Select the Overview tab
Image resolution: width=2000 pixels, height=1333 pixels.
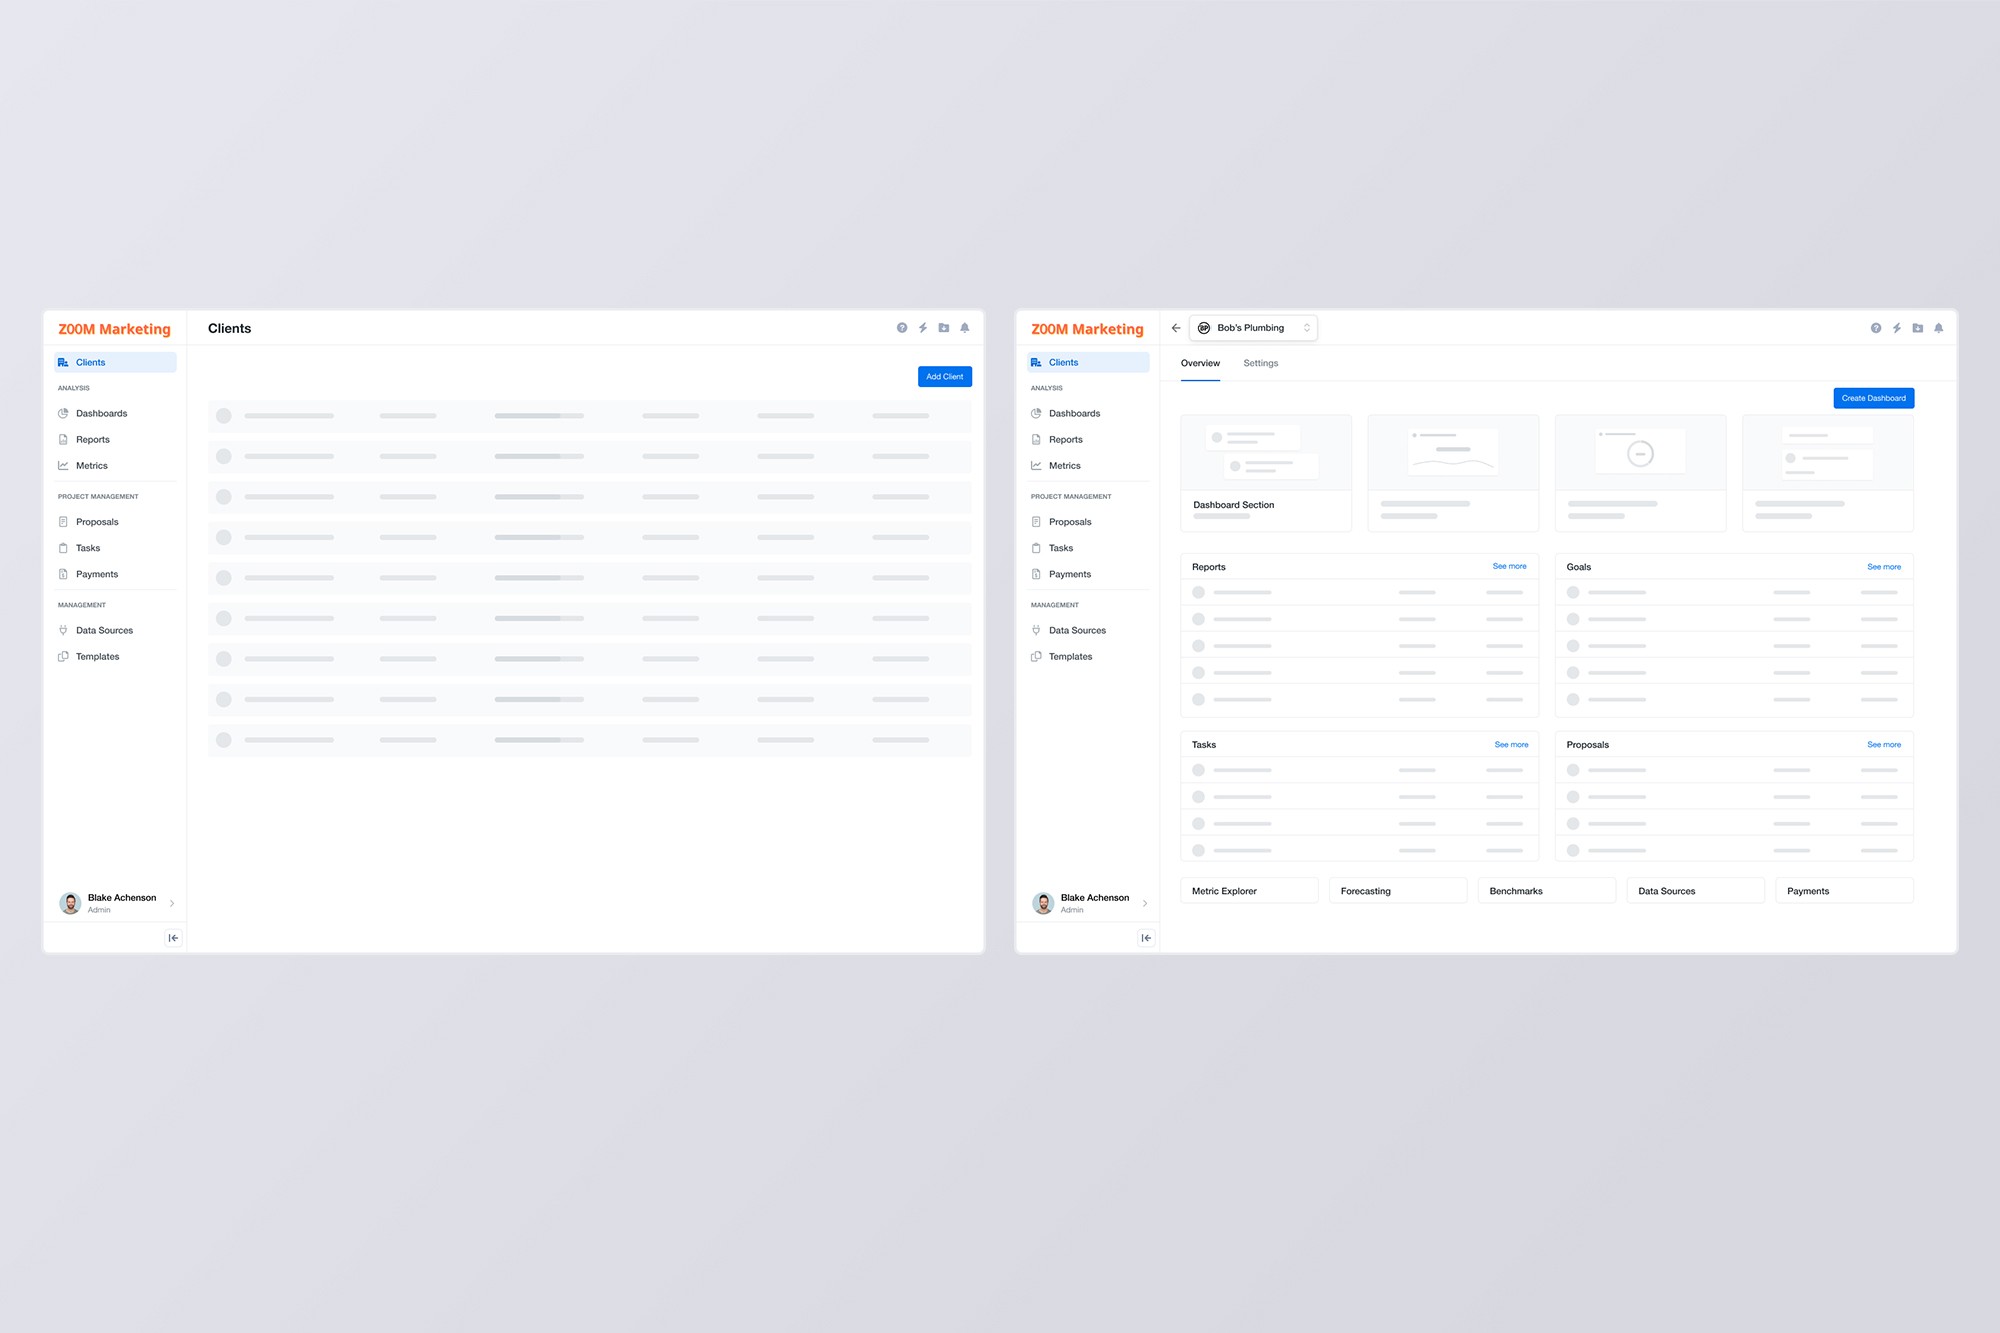(x=1200, y=363)
